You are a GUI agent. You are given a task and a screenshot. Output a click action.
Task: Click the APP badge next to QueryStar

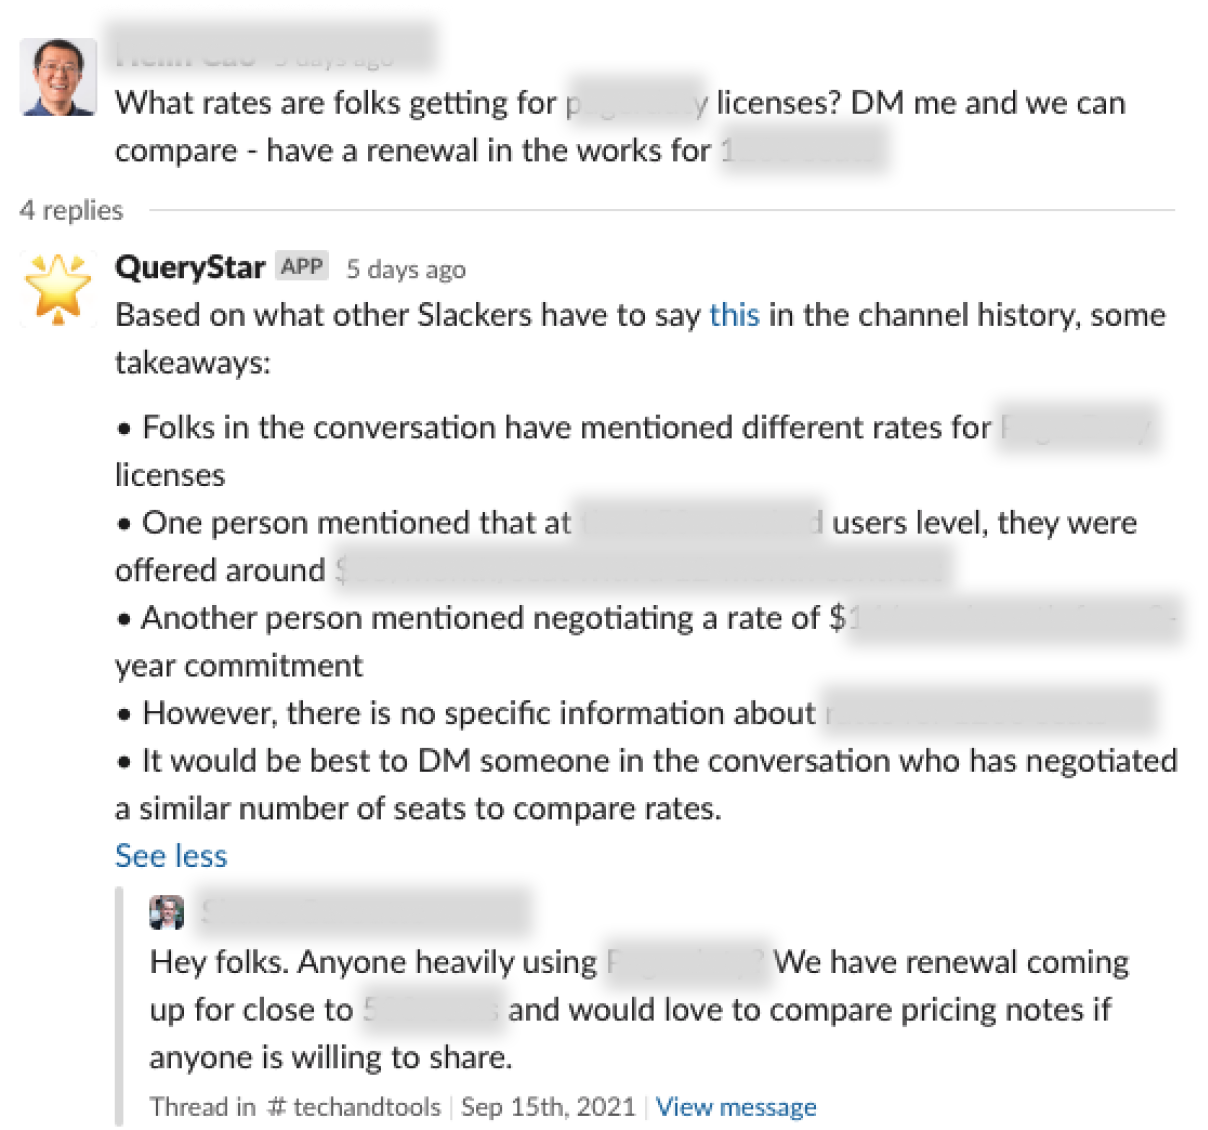302,267
